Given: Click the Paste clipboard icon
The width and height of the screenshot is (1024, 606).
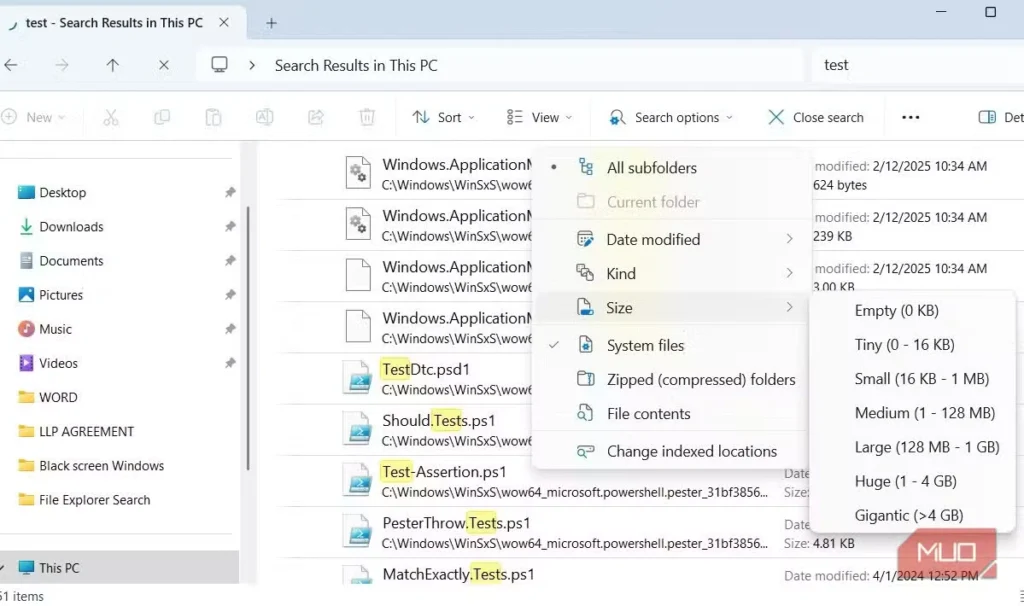Looking at the screenshot, I should pyautogui.click(x=213, y=117).
